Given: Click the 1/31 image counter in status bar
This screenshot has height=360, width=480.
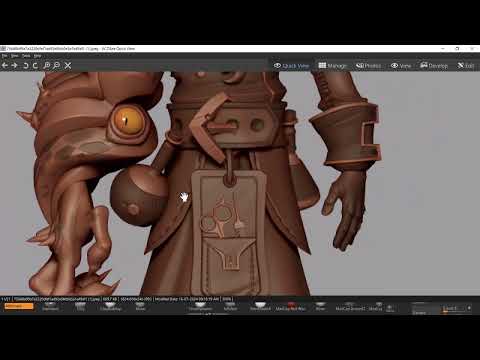Looking at the screenshot, I should point(6,299).
